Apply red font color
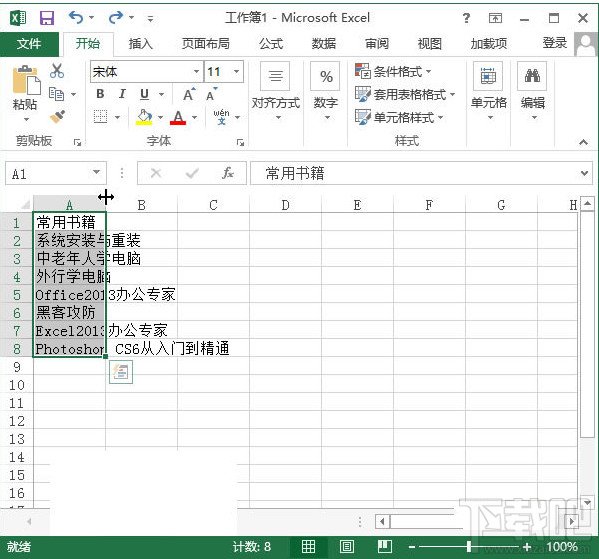599x559 pixels. pyautogui.click(x=178, y=117)
